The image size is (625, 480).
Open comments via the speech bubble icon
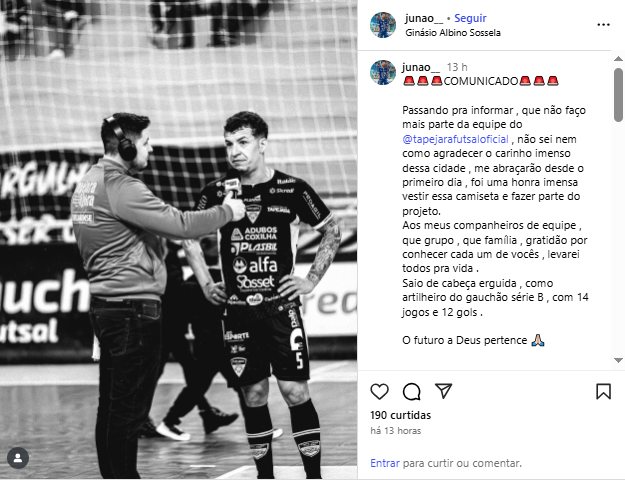(x=411, y=391)
